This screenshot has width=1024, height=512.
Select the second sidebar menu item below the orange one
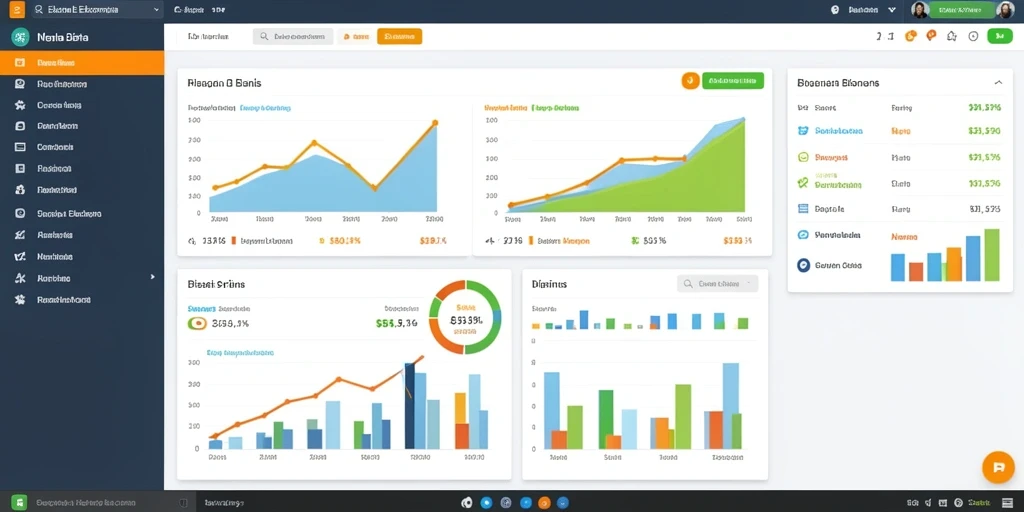82,104
